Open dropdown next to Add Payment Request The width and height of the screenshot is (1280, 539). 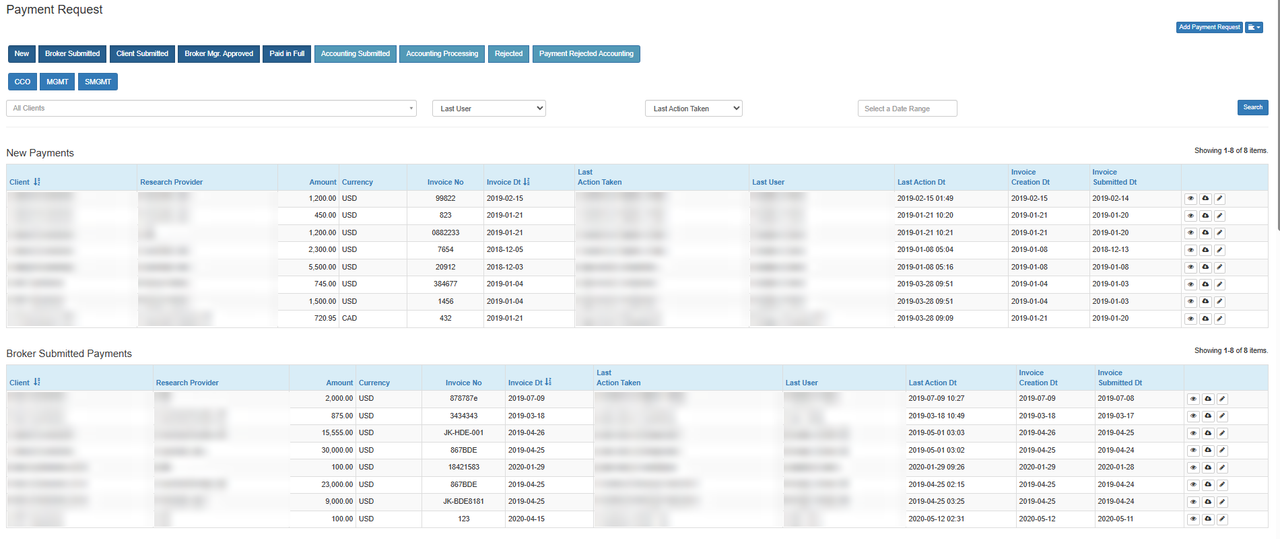pyautogui.click(x=1254, y=27)
